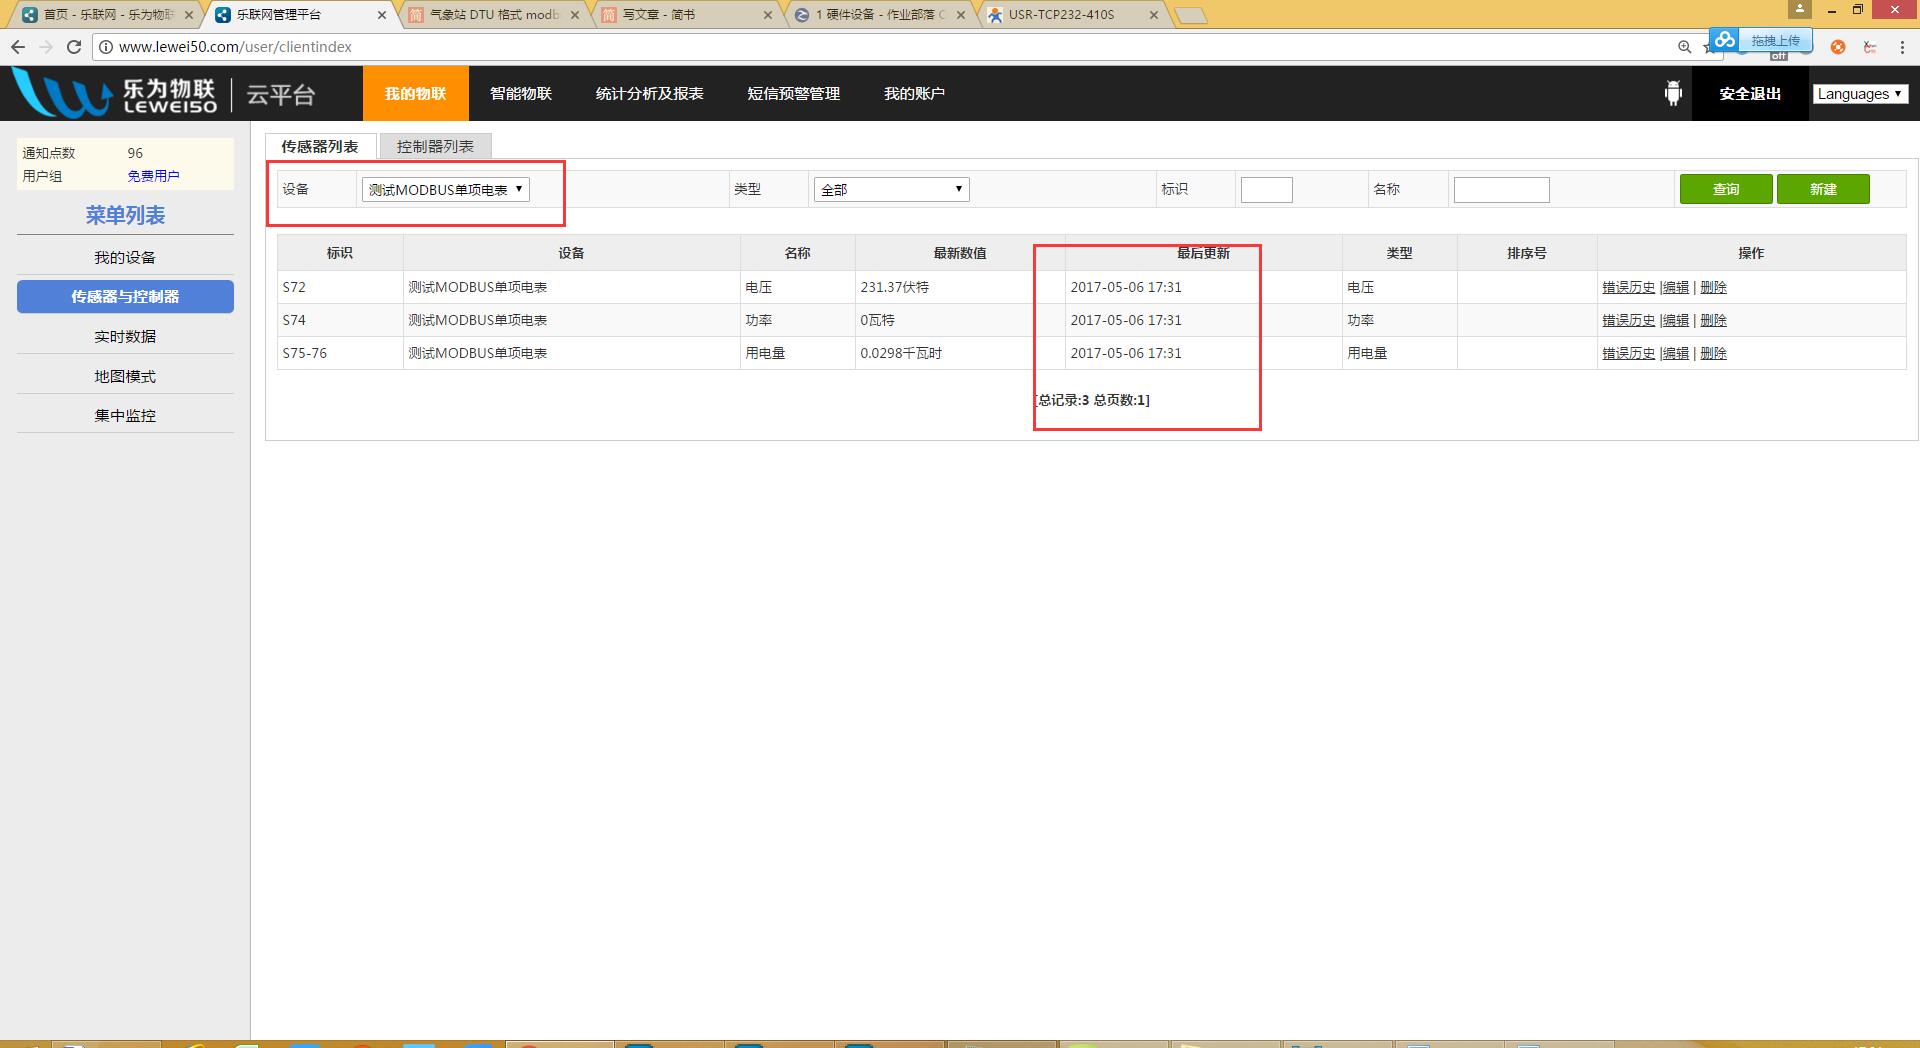1920x1048 pixels.
Task: Open 错误历史 for sensor S75-76
Action: (1628, 353)
